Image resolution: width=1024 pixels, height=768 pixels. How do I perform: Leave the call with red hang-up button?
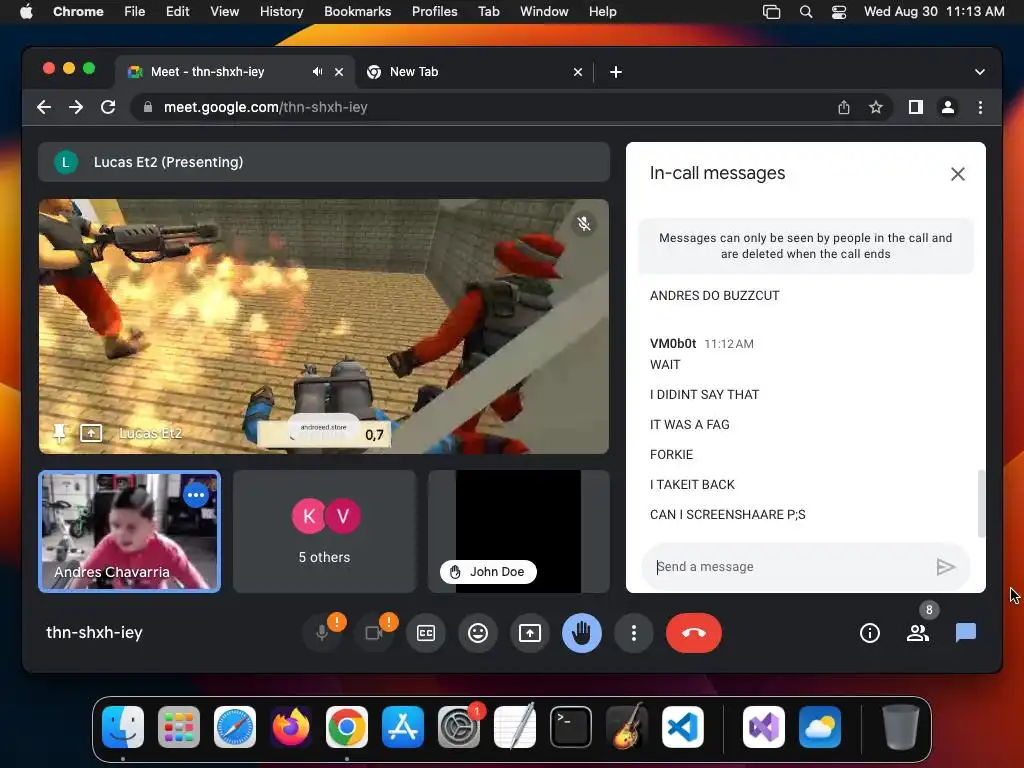tap(694, 633)
